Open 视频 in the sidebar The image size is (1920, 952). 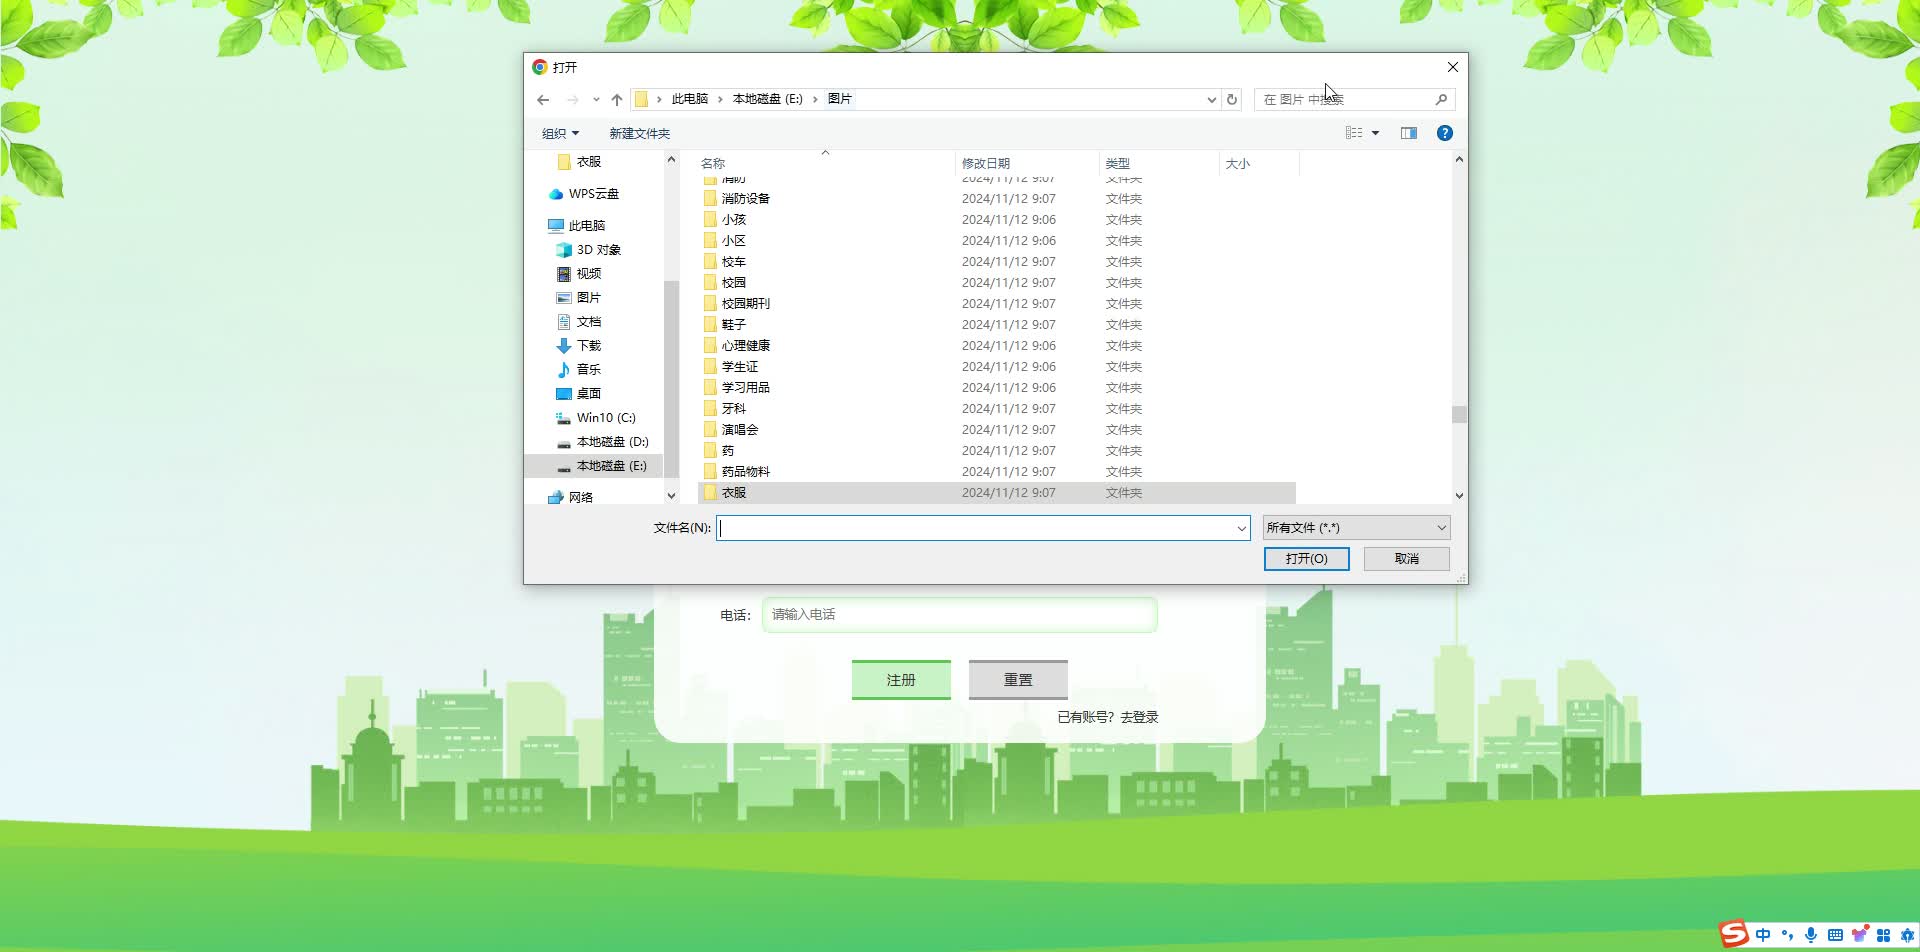click(x=579, y=274)
